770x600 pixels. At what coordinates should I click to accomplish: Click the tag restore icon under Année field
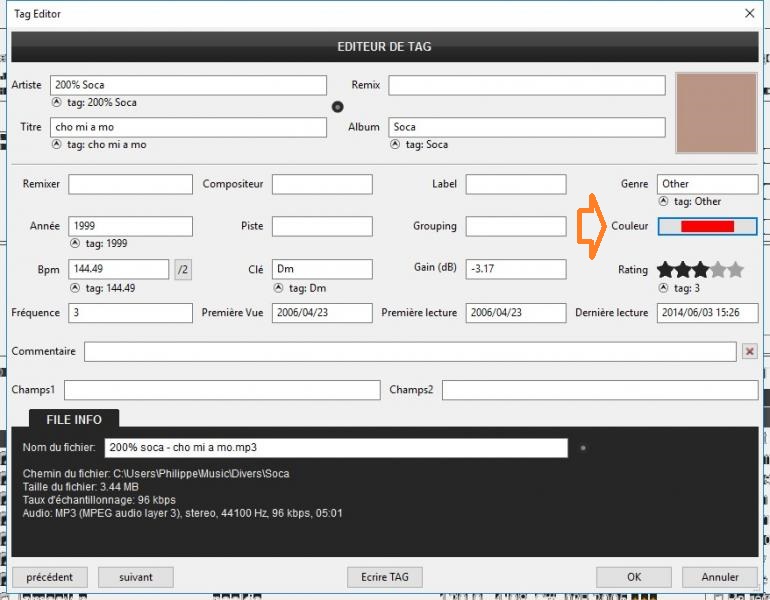click(74, 243)
